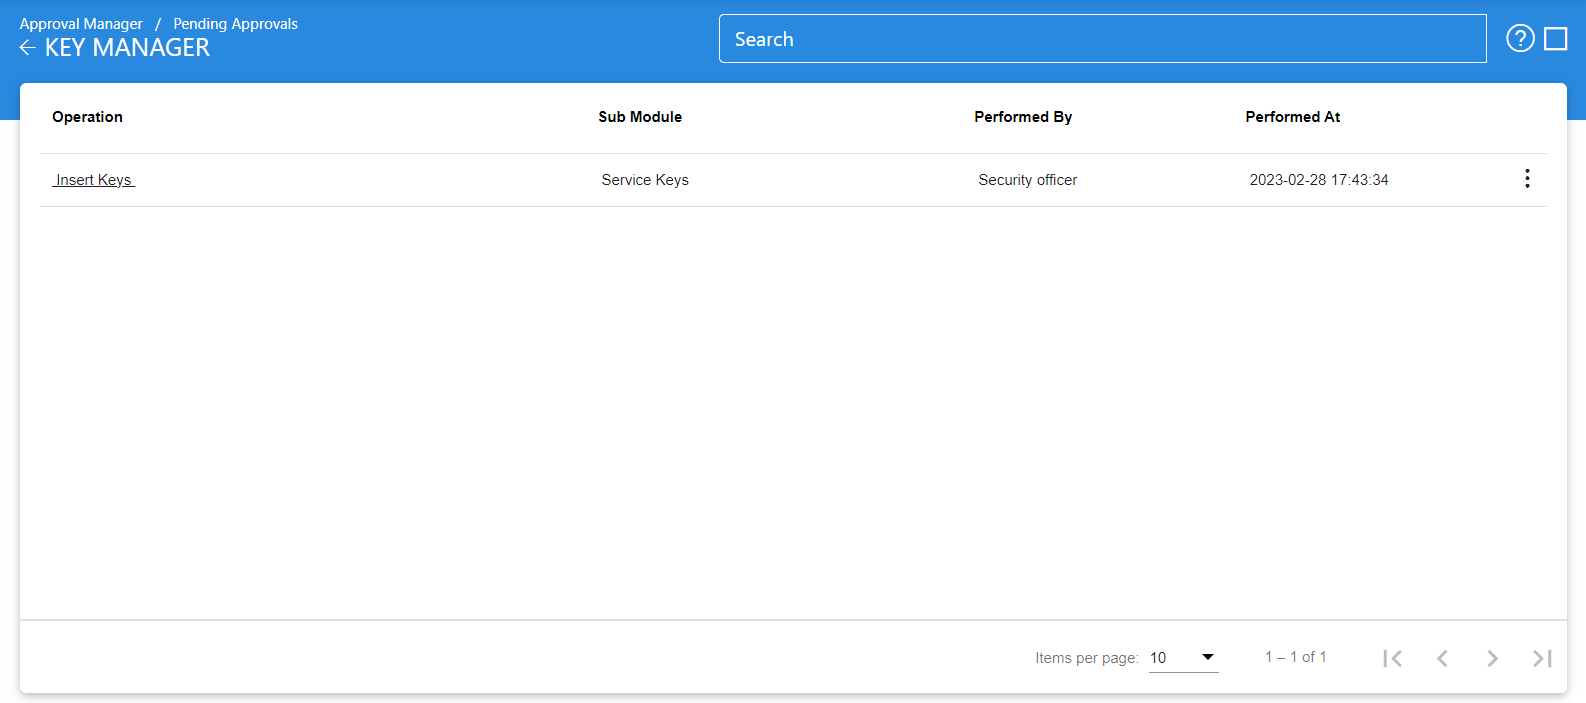This screenshot has width=1586, height=703.
Task: Click the Performed By column header
Action: pyautogui.click(x=1023, y=117)
